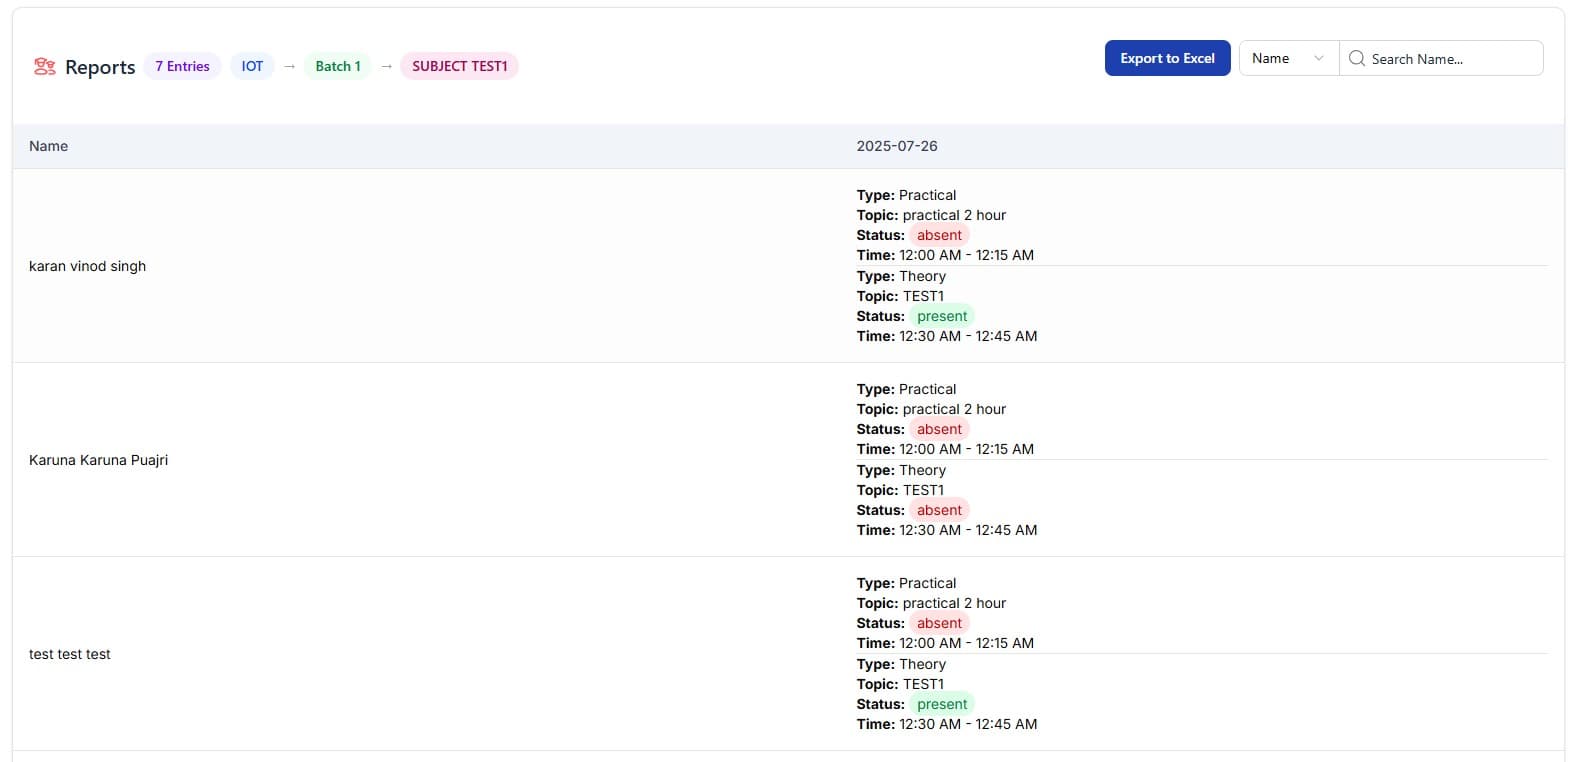Click the SUBJECT TEST1 breadcrumb tag
This screenshot has width=1583, height=762.
click(459, 67)
